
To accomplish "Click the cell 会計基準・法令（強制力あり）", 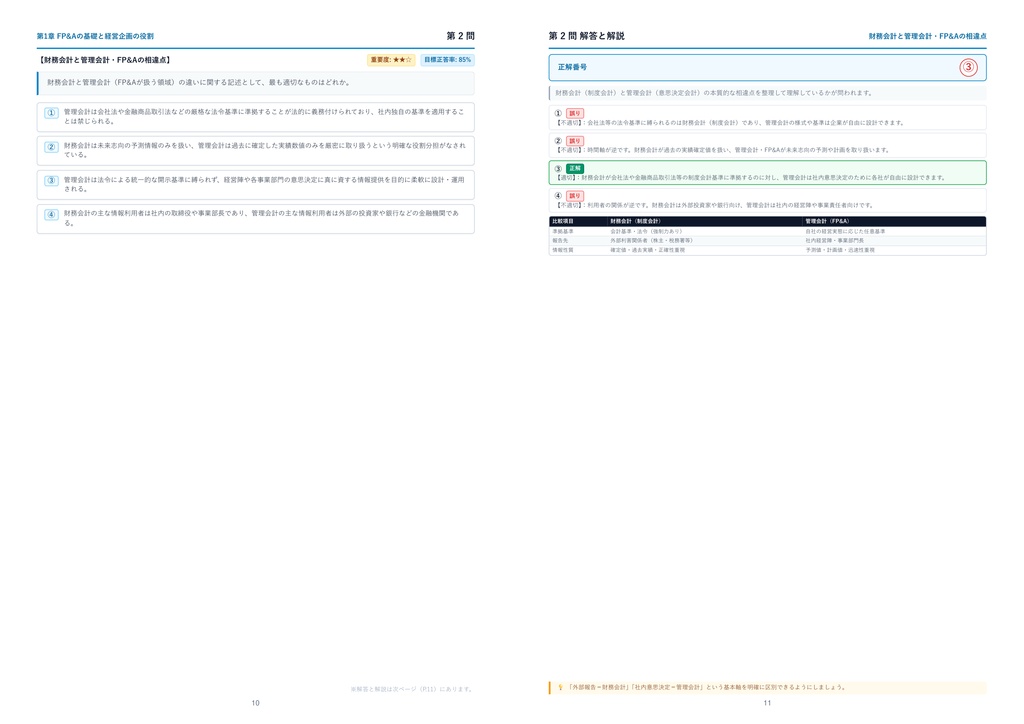I will (x=647, y=231).
